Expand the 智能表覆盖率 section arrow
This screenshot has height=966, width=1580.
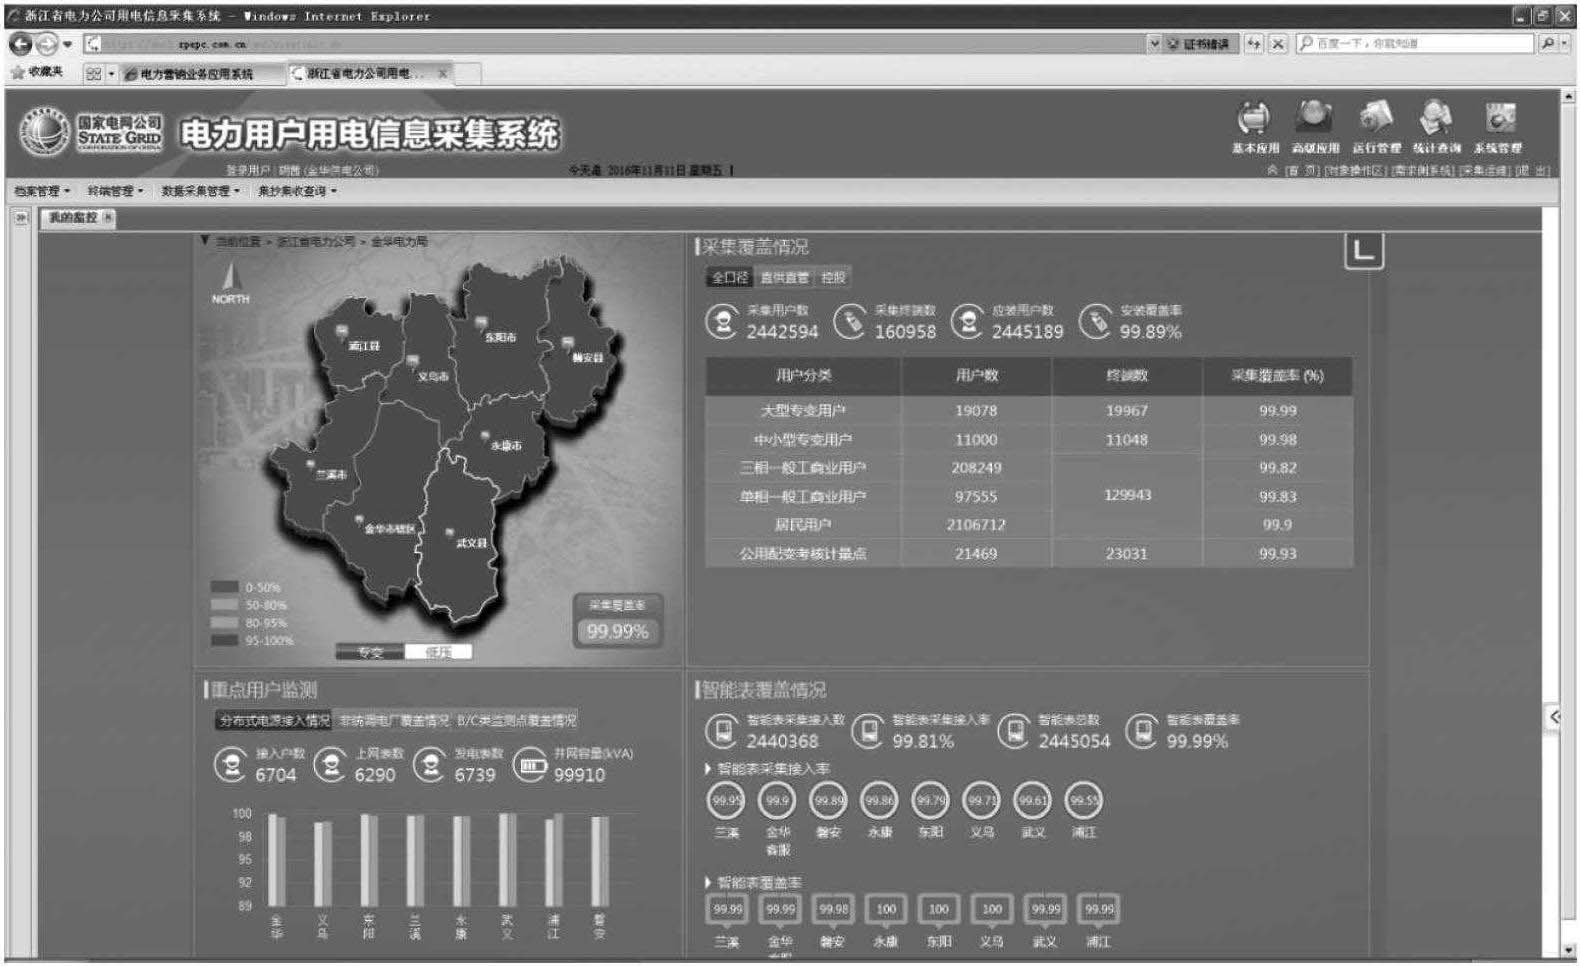pos(707,883)
